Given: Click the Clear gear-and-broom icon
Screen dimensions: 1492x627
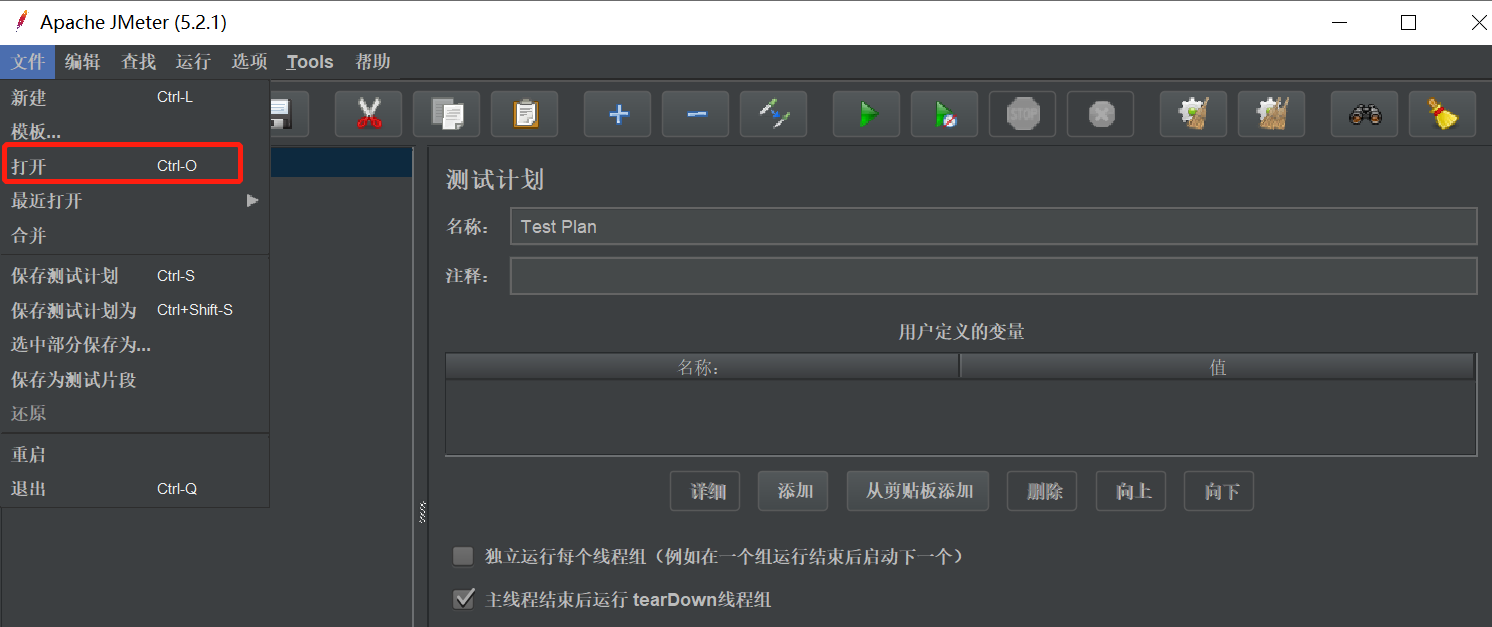Looking at the screenshot, I should tap(1194, 114).
